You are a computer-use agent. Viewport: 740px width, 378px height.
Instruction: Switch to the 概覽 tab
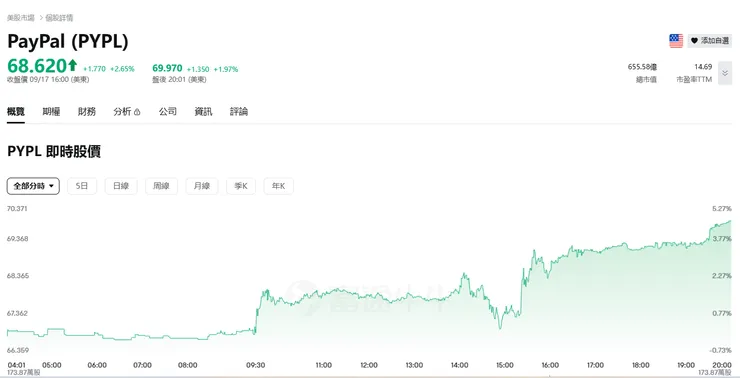(x=16, y=112)
